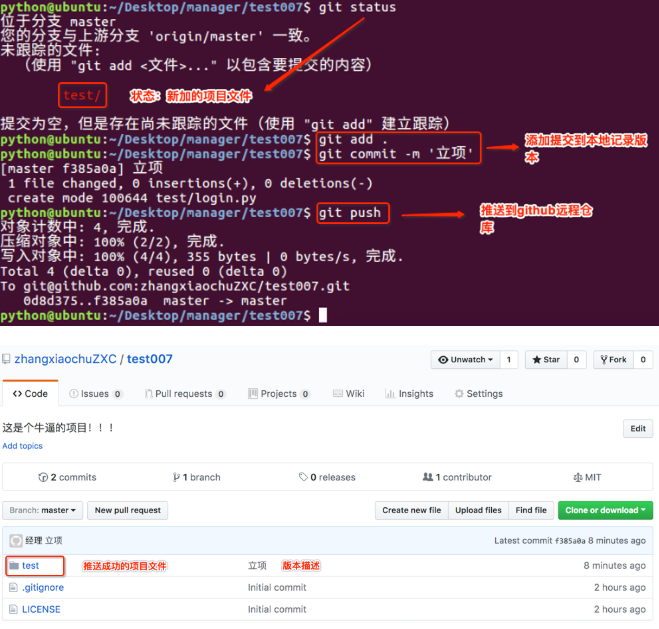Click the watchers count of 1
The image size is (659, 629).
tap(509, 360)
